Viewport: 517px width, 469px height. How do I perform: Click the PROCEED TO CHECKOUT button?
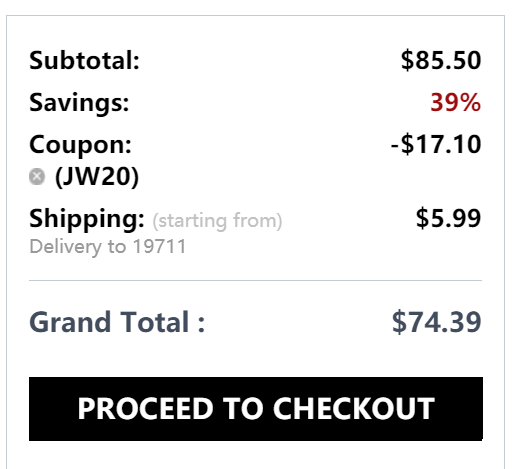[256, 409]
